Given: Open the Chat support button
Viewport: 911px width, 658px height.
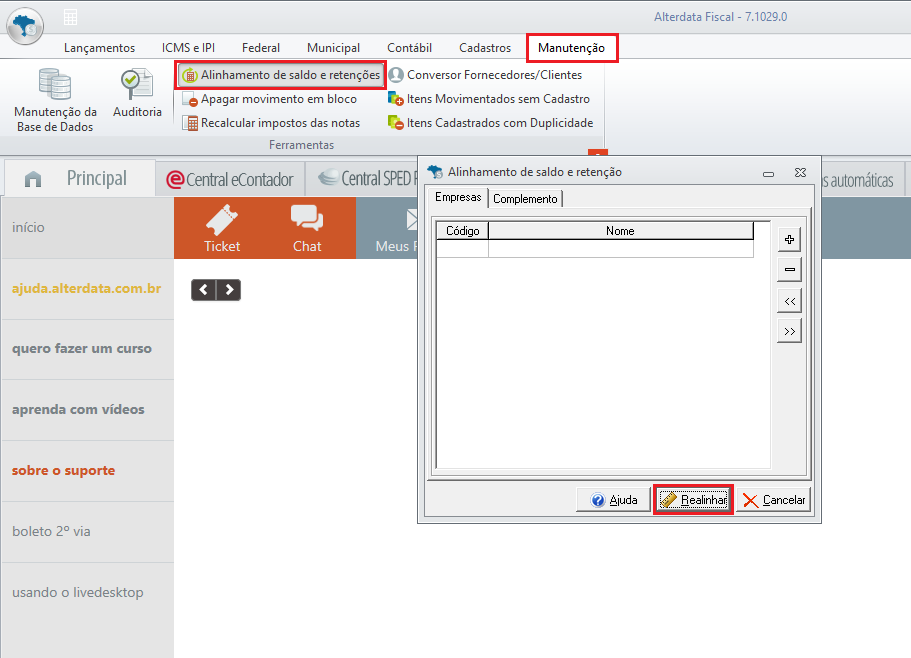Looking at the screenshot, I should 307,228.
